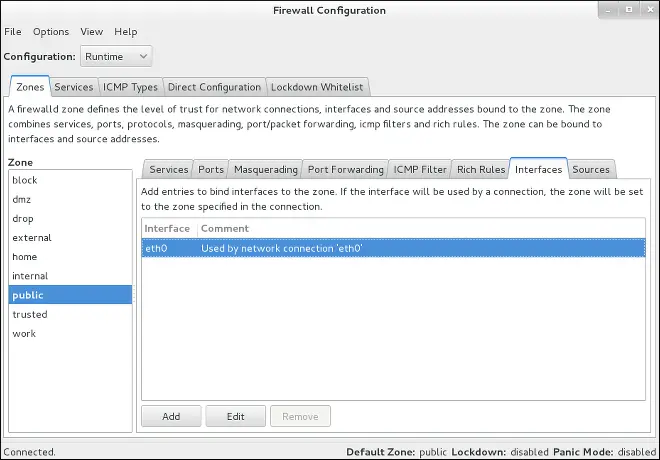Select the Port Forwarding sub-tab

(x=346, y=170)
